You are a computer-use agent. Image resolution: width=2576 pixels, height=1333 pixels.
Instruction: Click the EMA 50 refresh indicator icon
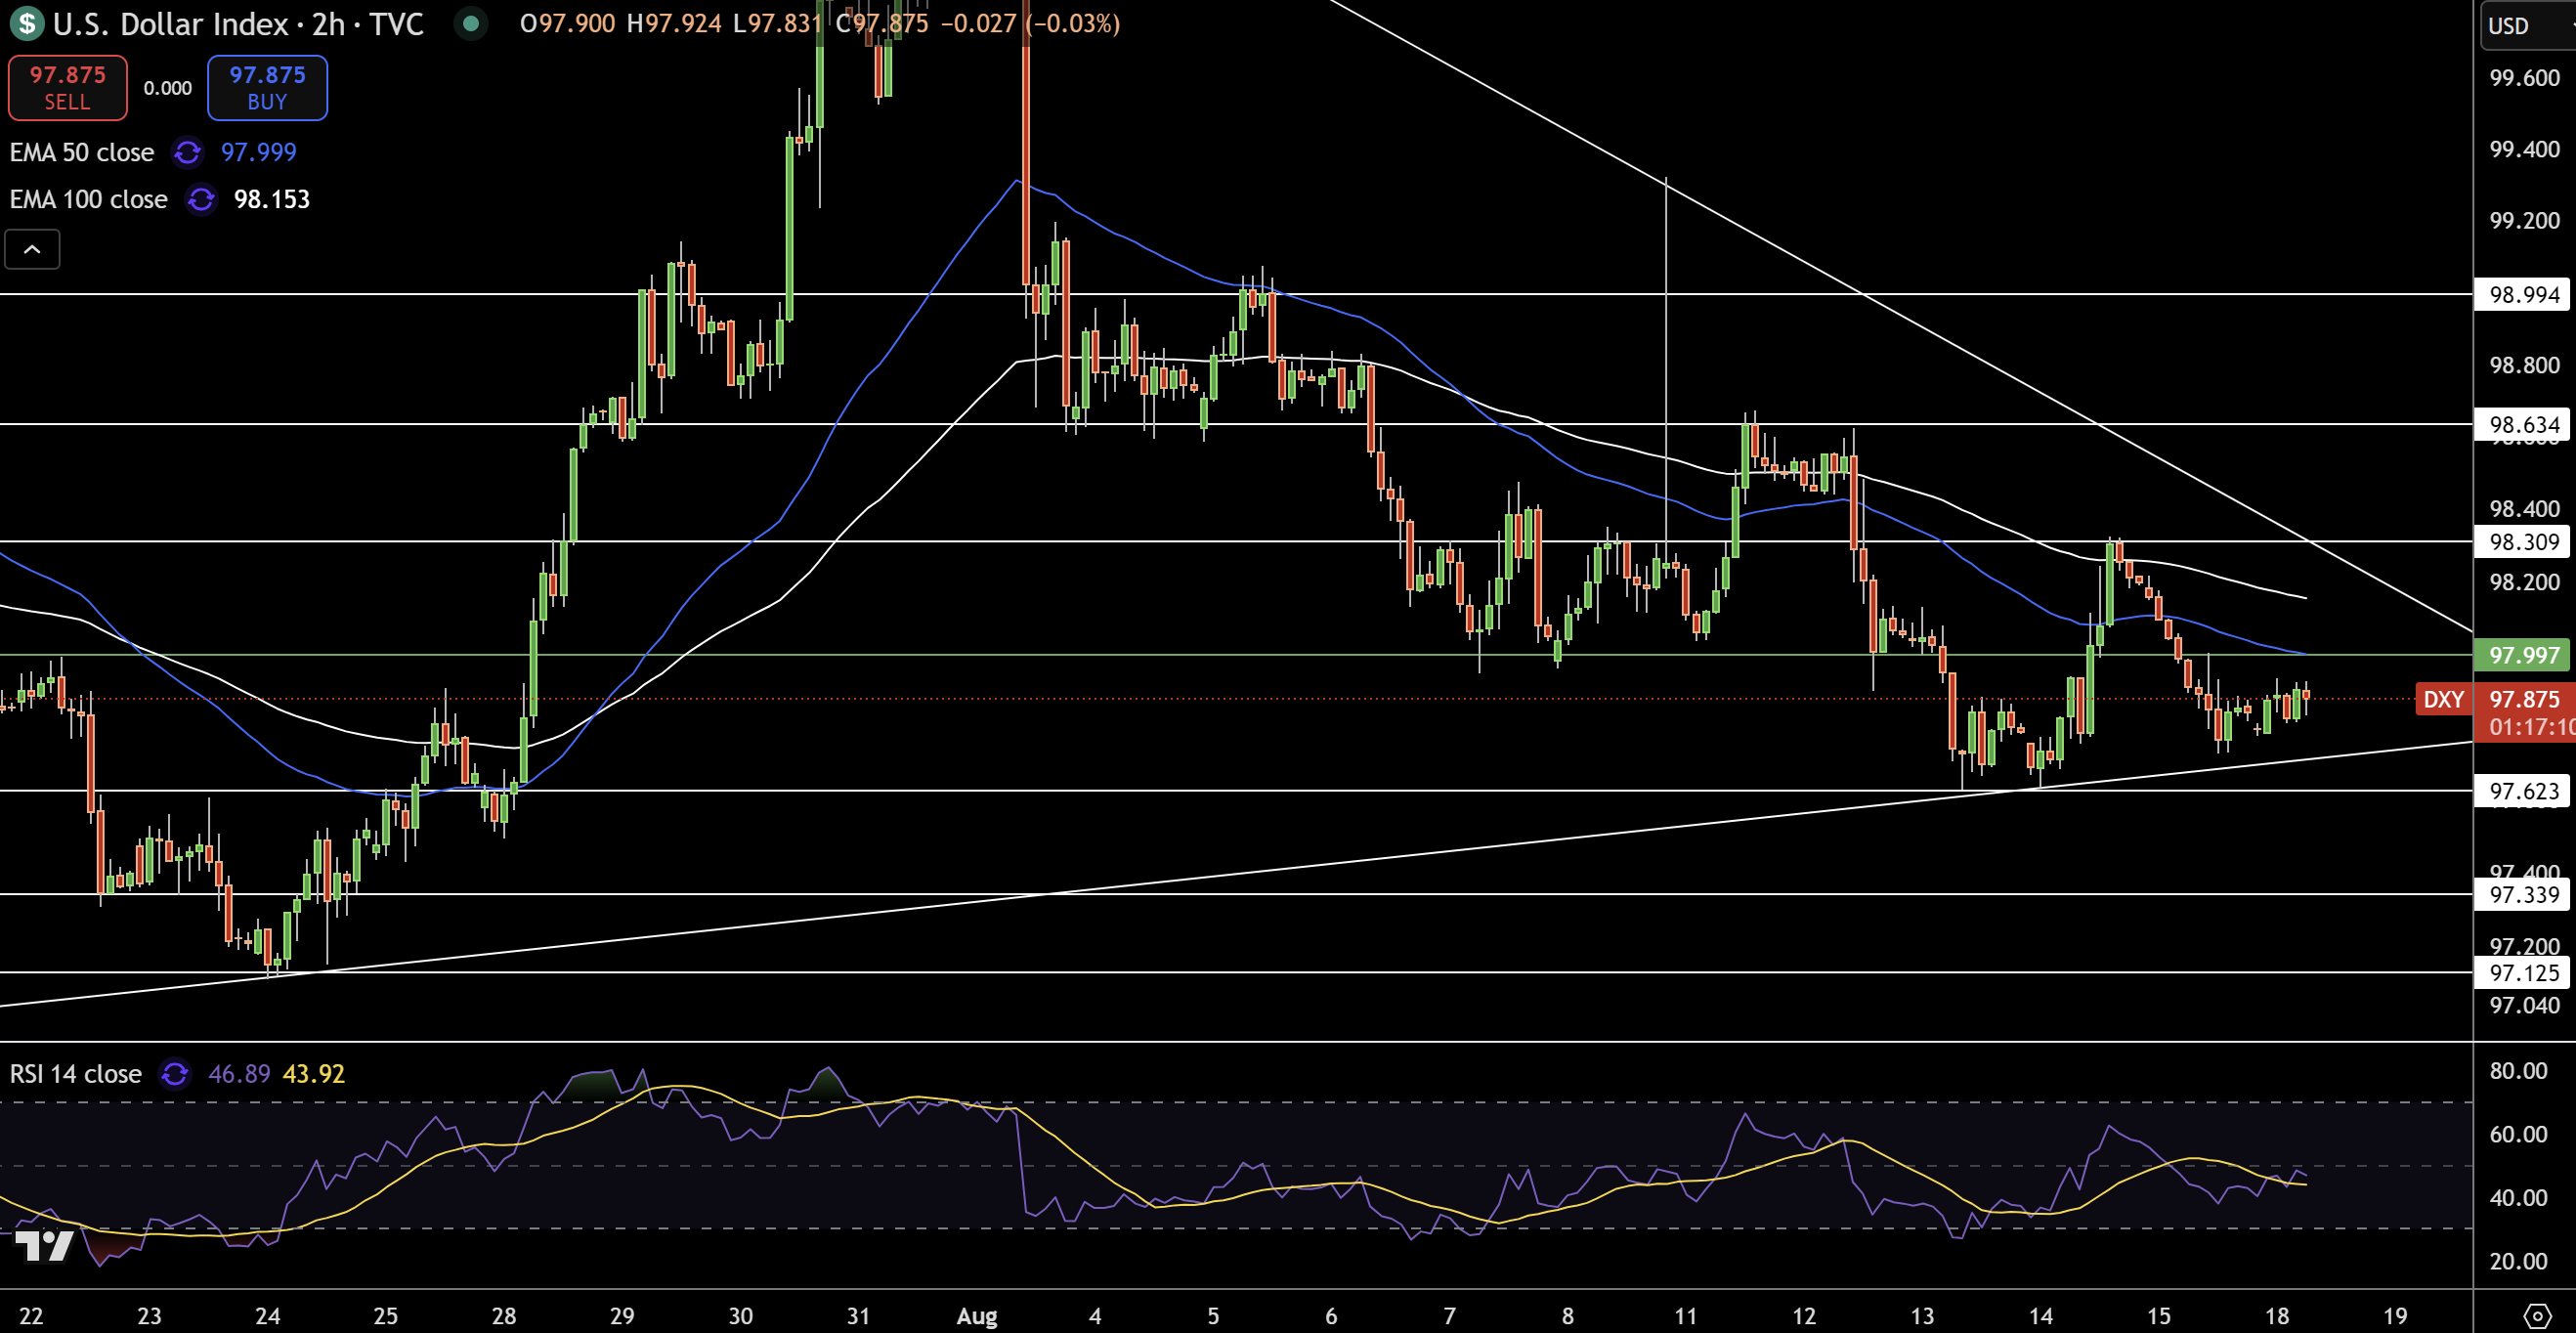tap(187, 152)
